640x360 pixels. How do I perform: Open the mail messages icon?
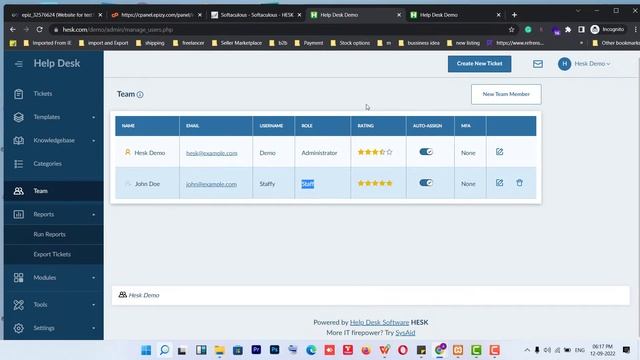[x=538, y=64]
